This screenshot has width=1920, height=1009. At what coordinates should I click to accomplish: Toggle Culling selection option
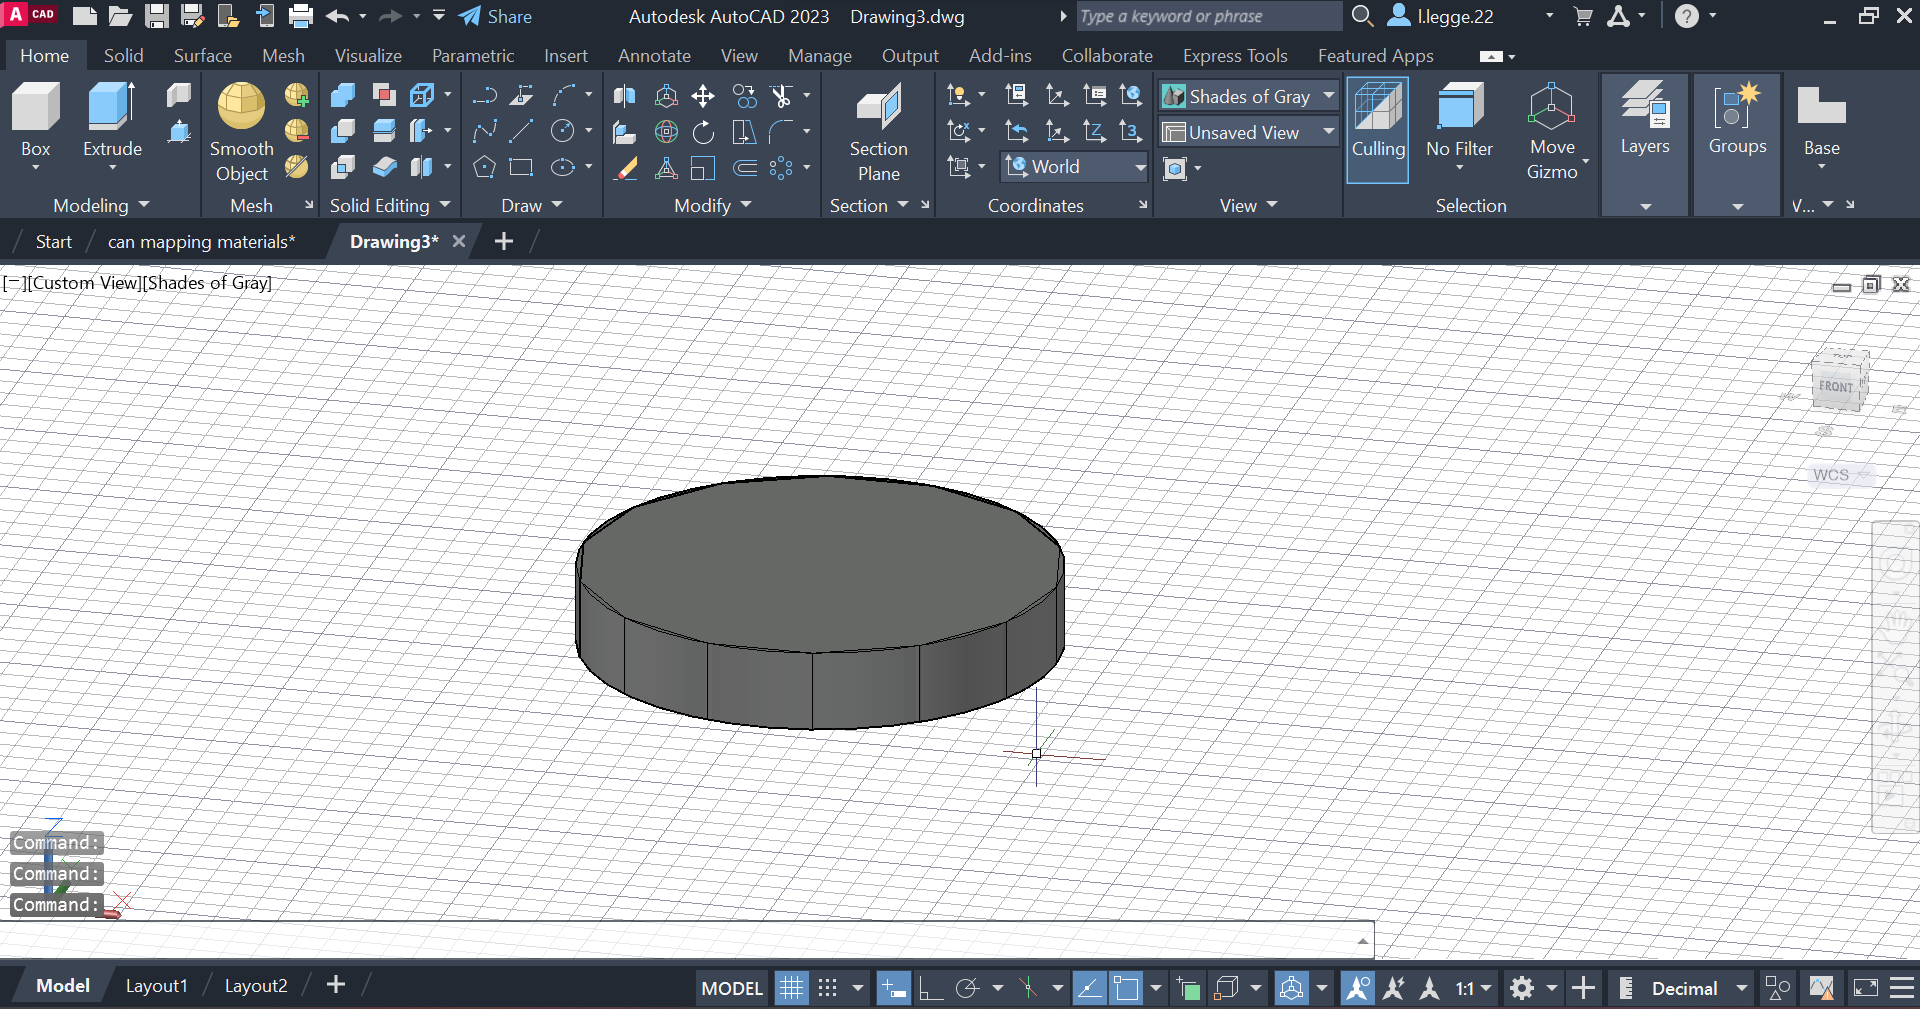click(x=1378, y=130)
